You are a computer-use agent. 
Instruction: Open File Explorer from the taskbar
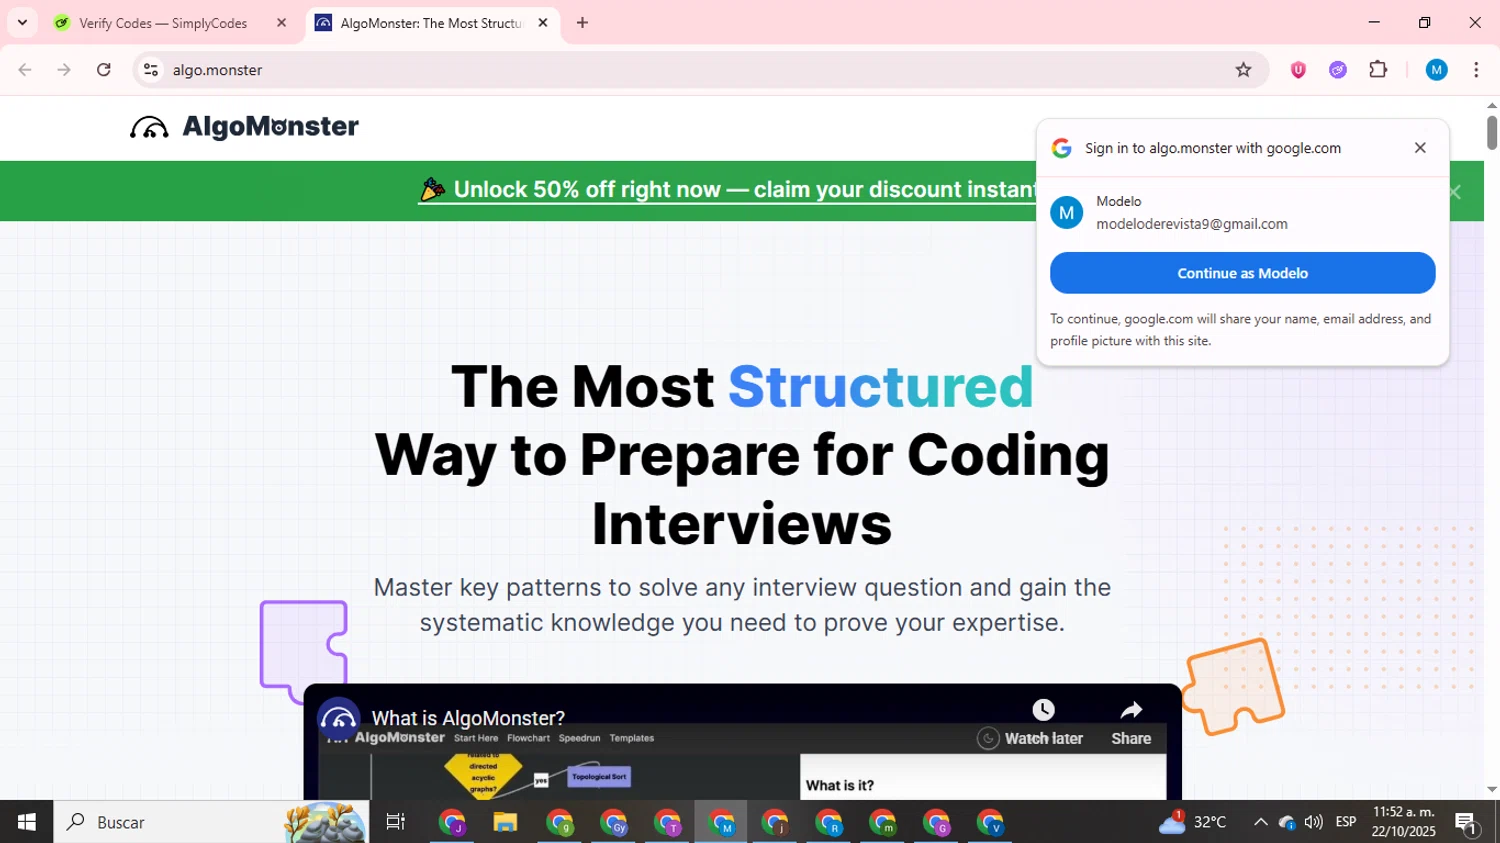pos(505,822)
